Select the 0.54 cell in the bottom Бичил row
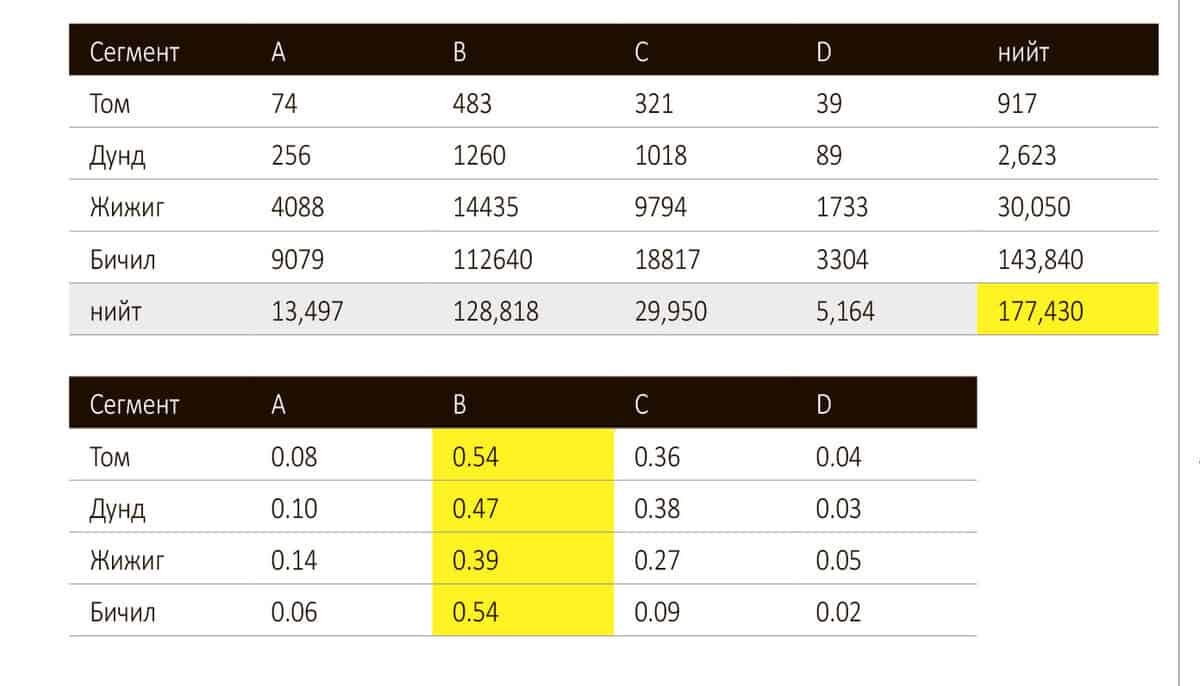Viewport: 1200px width, 686px height. [475, 612]
